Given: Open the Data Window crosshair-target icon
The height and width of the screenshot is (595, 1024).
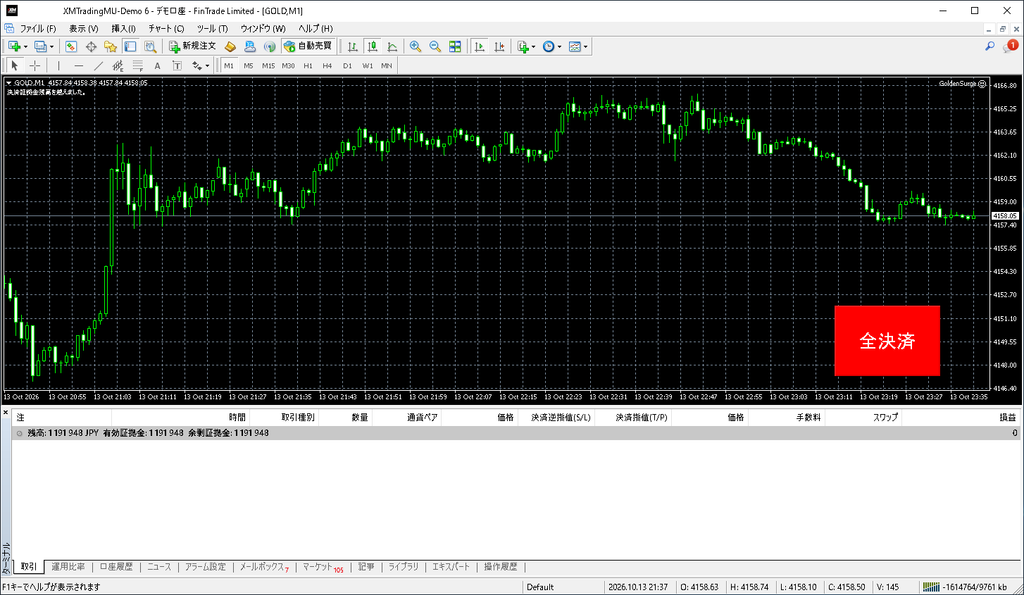Looking at the screenshot, I should pos(91,46).
